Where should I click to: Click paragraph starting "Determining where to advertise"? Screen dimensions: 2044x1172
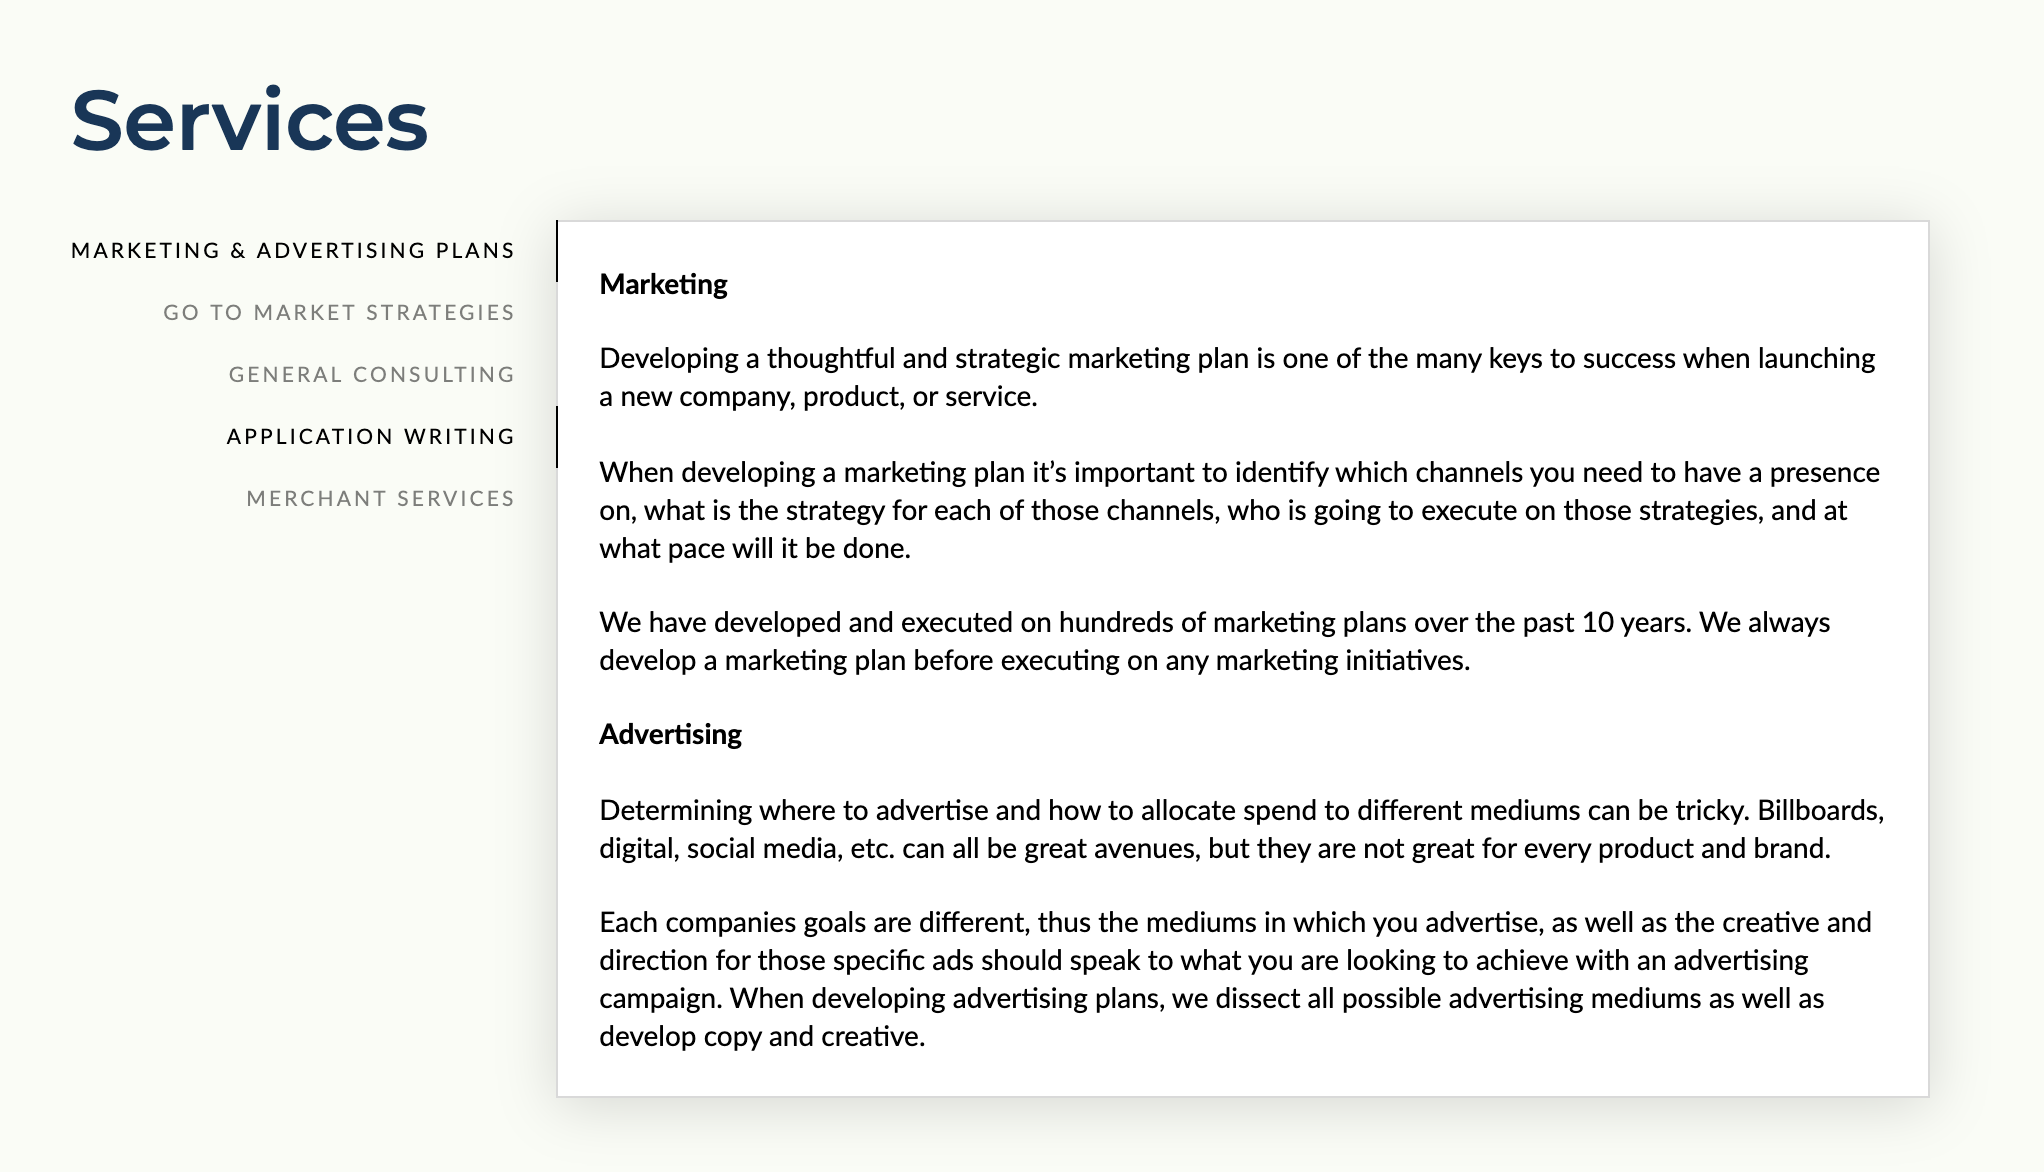point(1242,829)
